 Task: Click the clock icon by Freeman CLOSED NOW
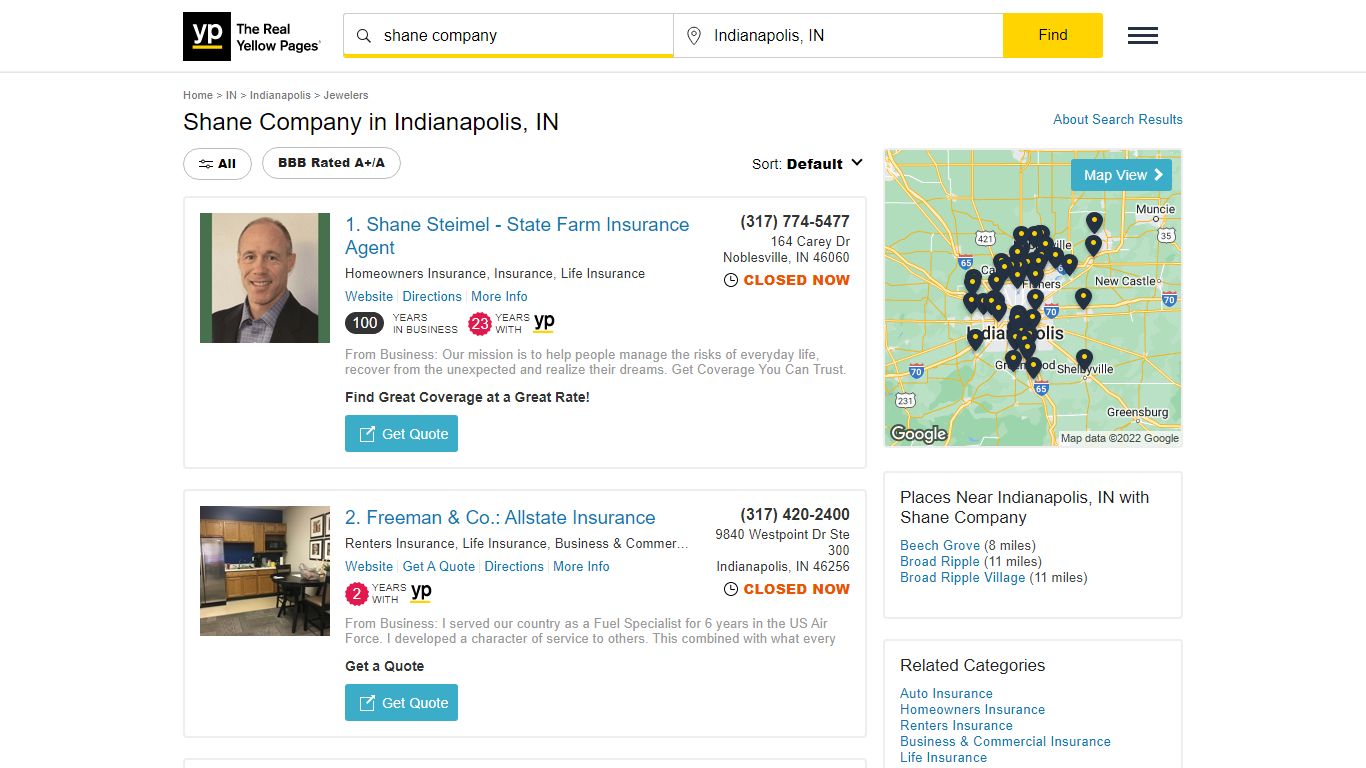(731, 590)
